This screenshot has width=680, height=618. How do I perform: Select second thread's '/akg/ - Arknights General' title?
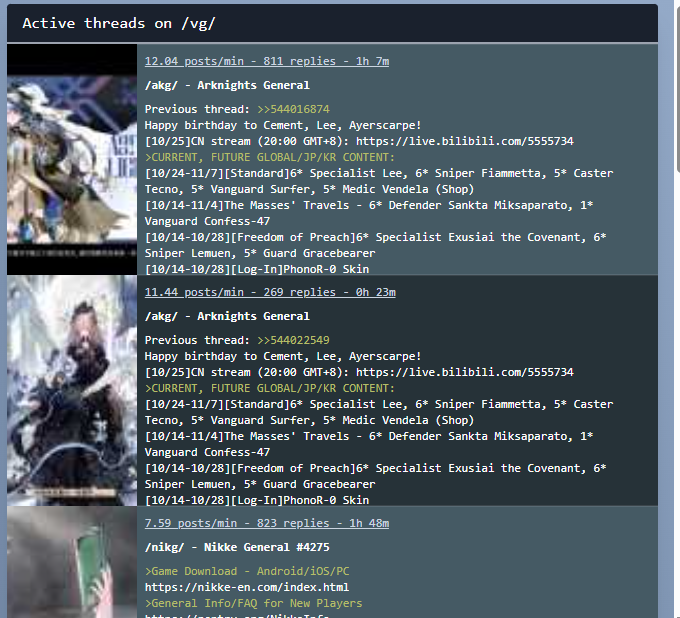(x=227, y=317)
